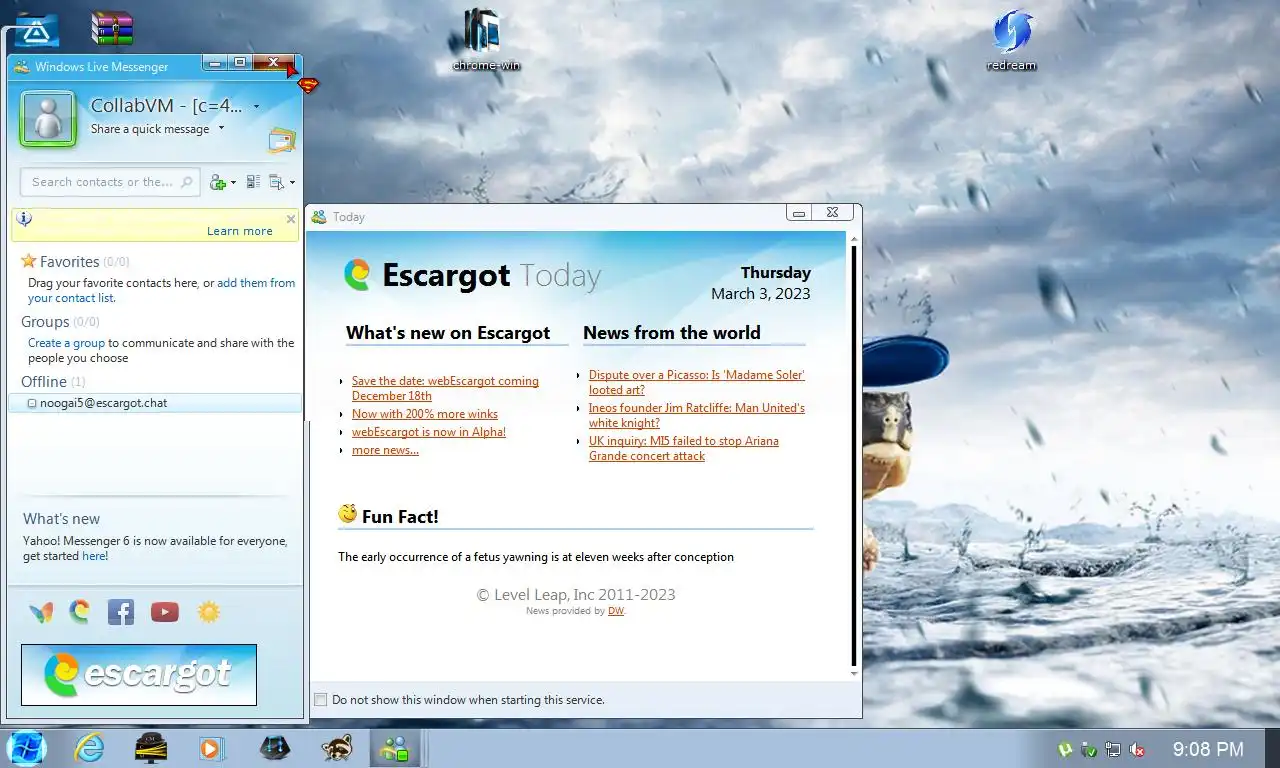This screenshot has width=1280, height=768.
Task: Click the profile display picture avatar
Action: coord(48,119)
